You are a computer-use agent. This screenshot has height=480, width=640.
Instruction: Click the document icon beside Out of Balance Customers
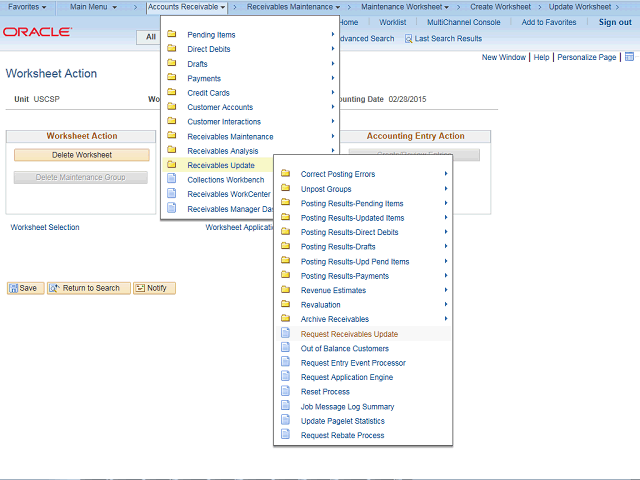coord(285,348)
